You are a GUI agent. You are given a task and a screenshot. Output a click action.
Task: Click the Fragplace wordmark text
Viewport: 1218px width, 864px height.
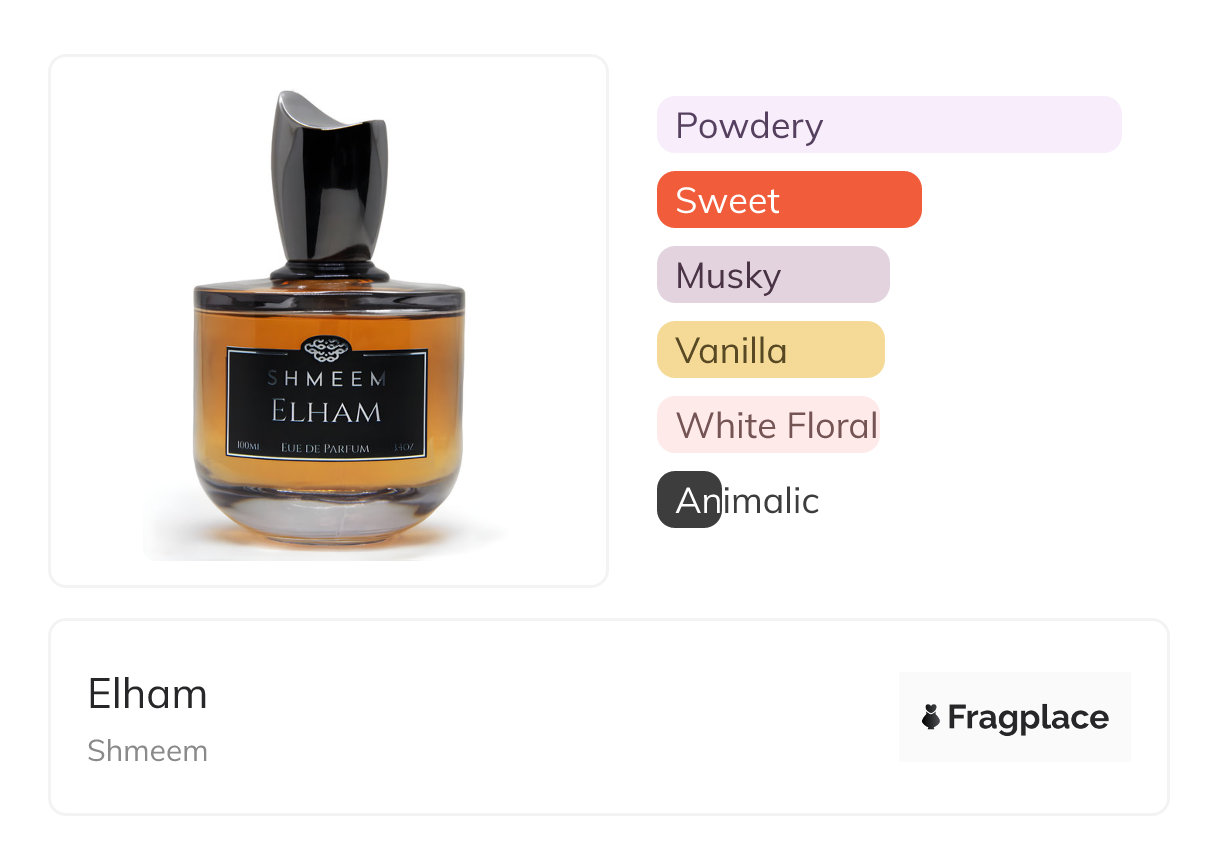[1028, 717]
